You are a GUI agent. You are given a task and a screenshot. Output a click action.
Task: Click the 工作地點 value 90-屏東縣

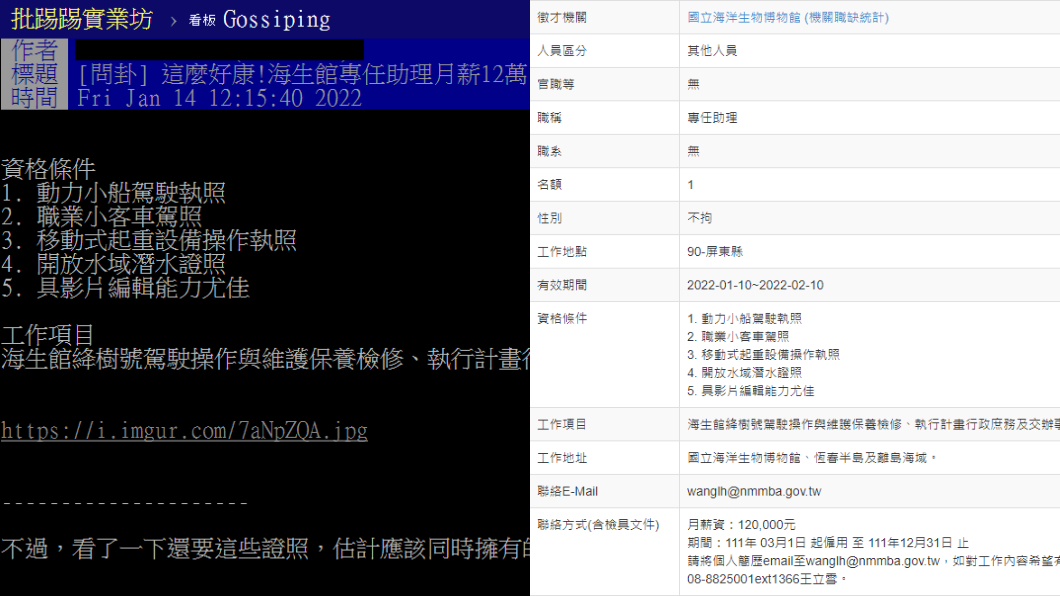coord(715,251)
